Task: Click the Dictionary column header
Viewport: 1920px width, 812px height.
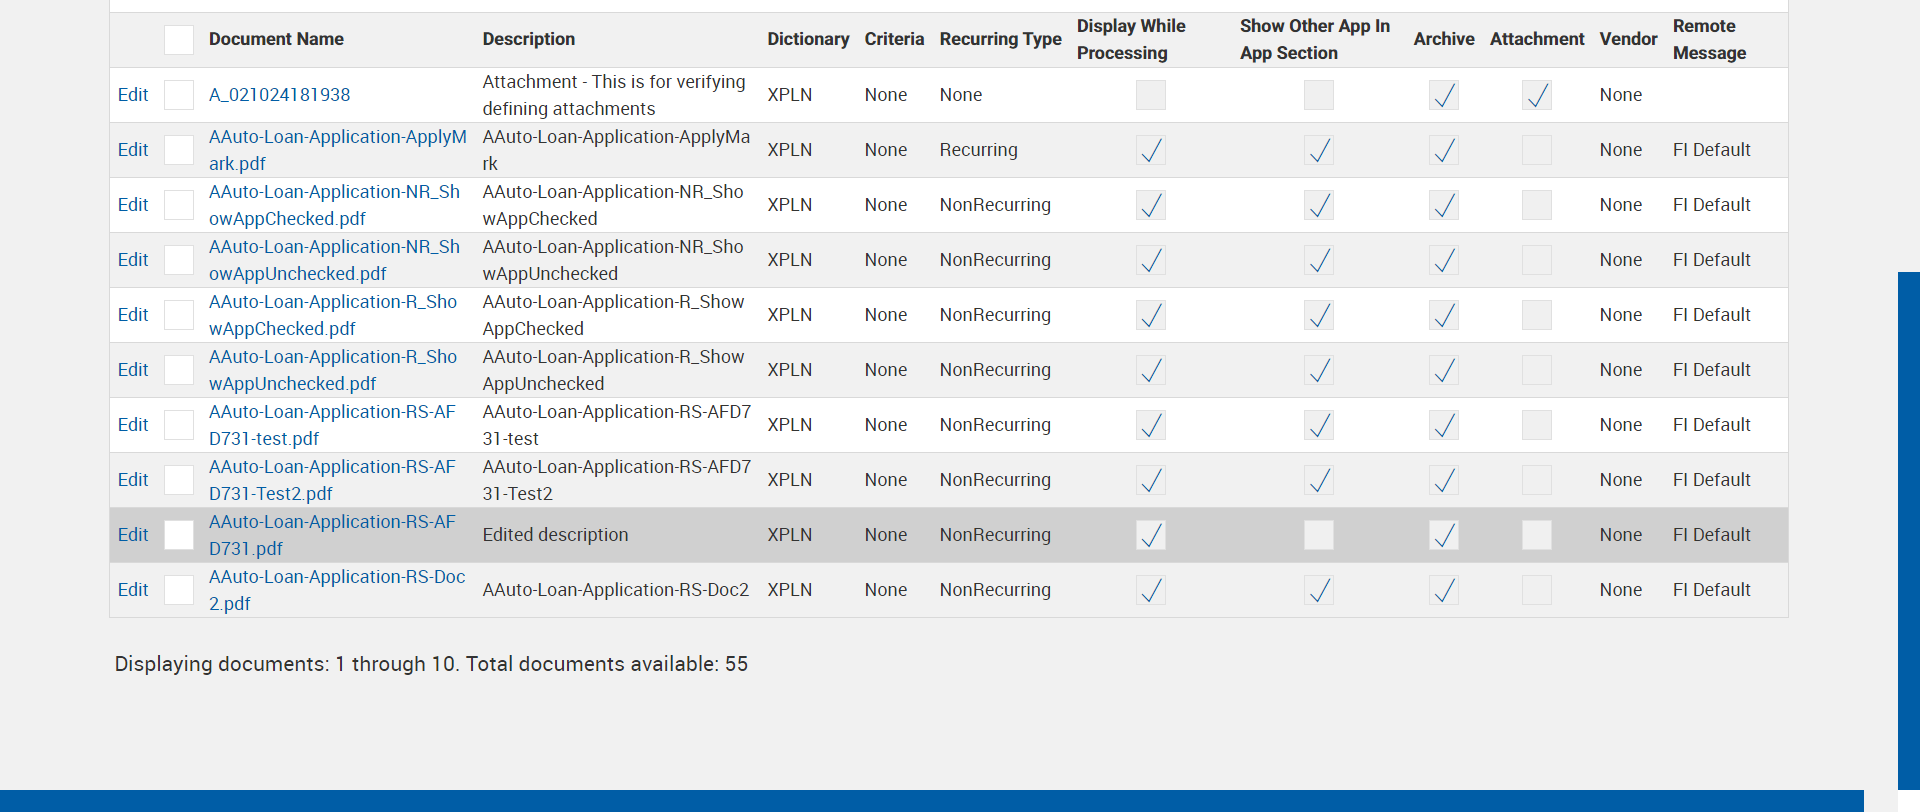Action: (808, 39)
